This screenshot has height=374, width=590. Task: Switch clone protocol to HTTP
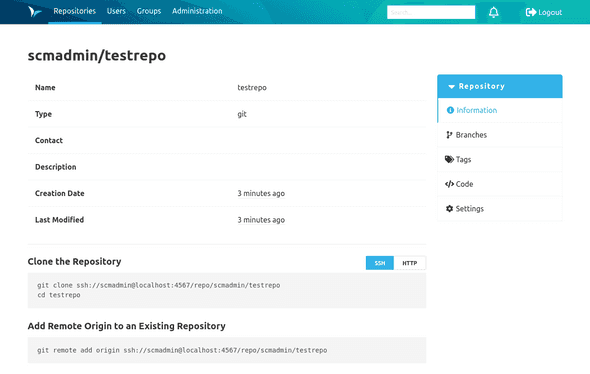coord(409,263)
